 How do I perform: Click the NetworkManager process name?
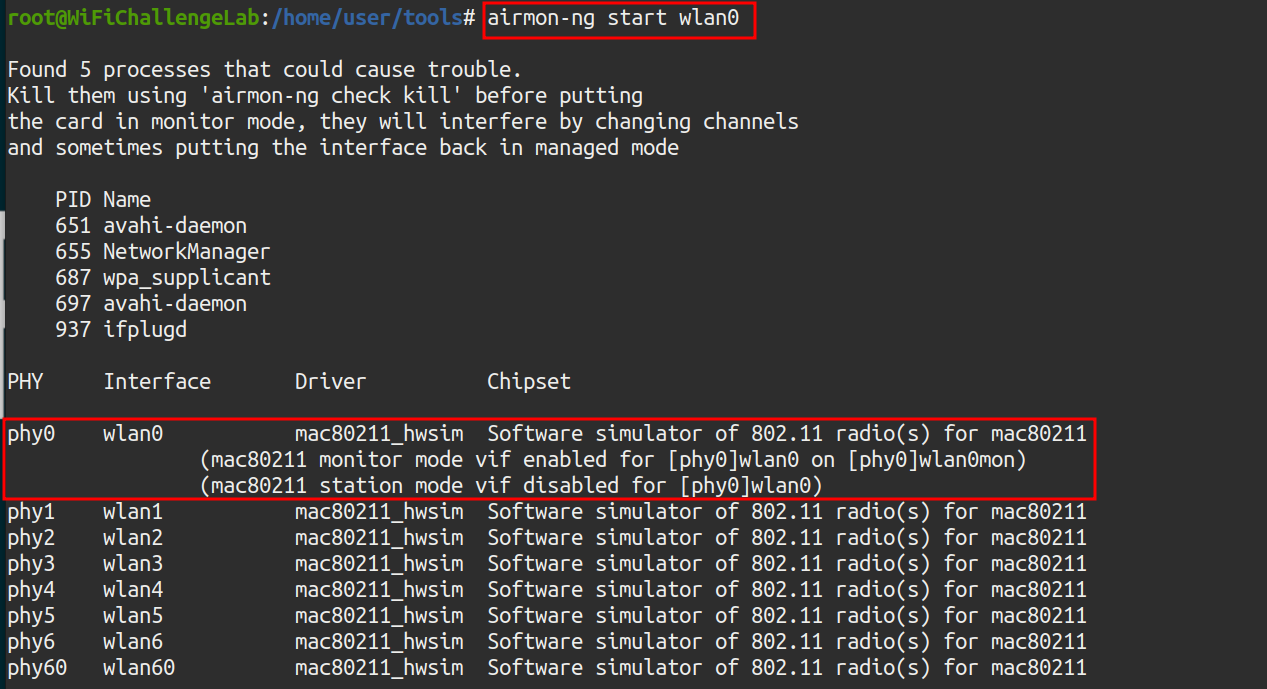186,252
